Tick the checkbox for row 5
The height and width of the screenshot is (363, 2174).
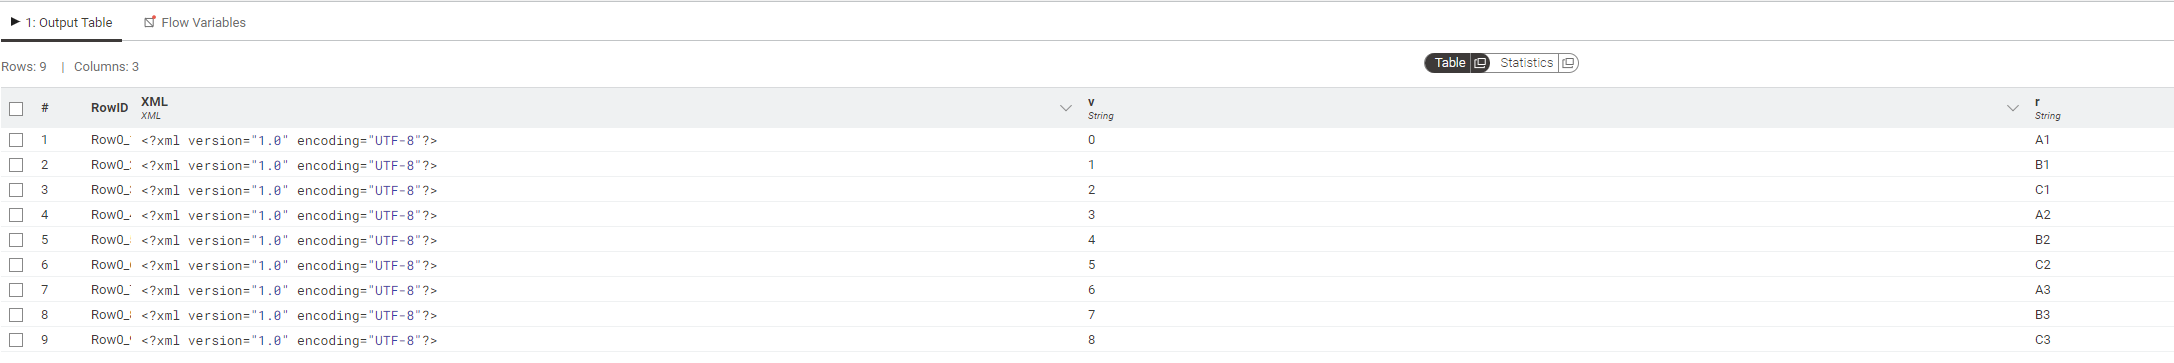(16, 240)
